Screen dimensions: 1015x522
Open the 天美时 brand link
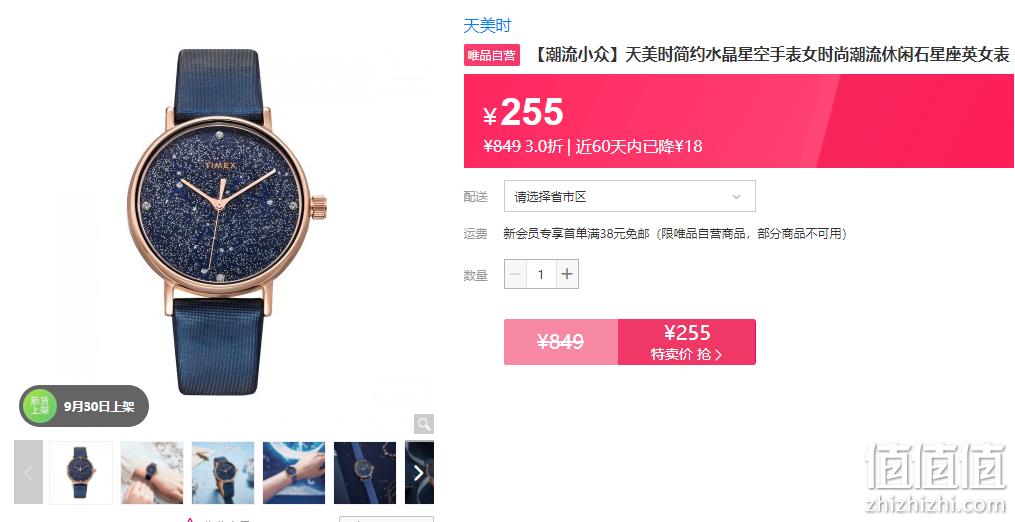(487, 26)
